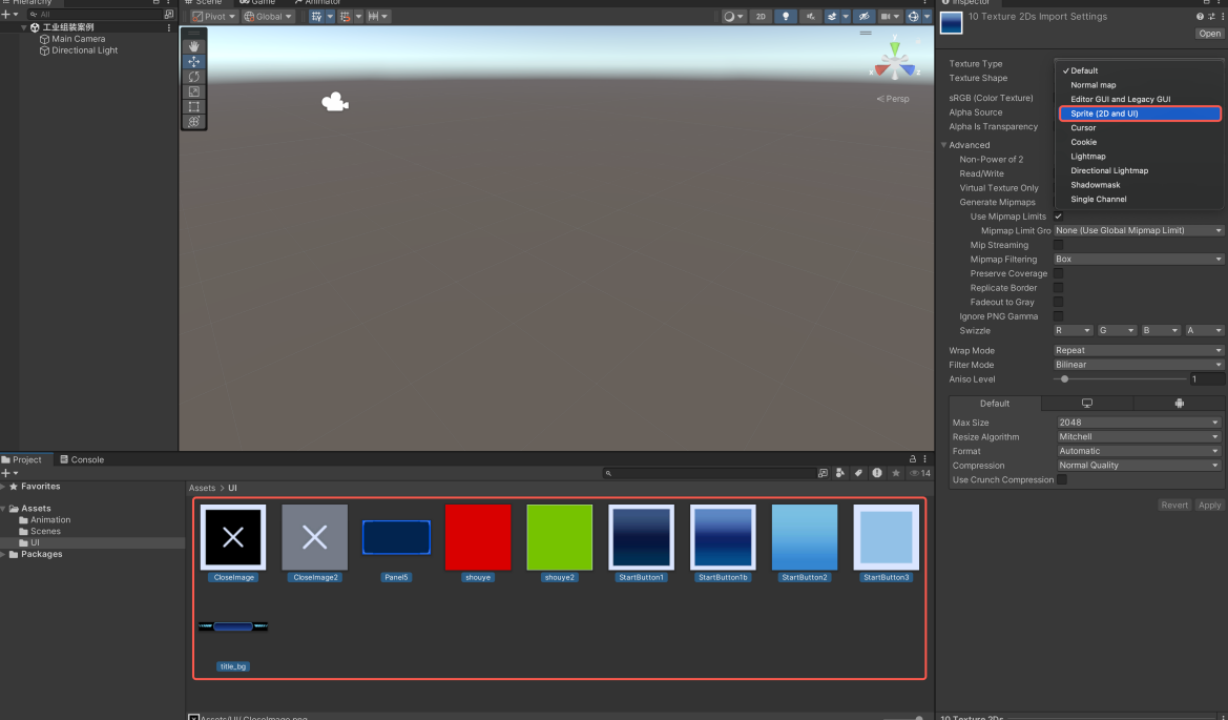
Task: Toggle hidden objects visibility icon
Action: coord(863,16)
